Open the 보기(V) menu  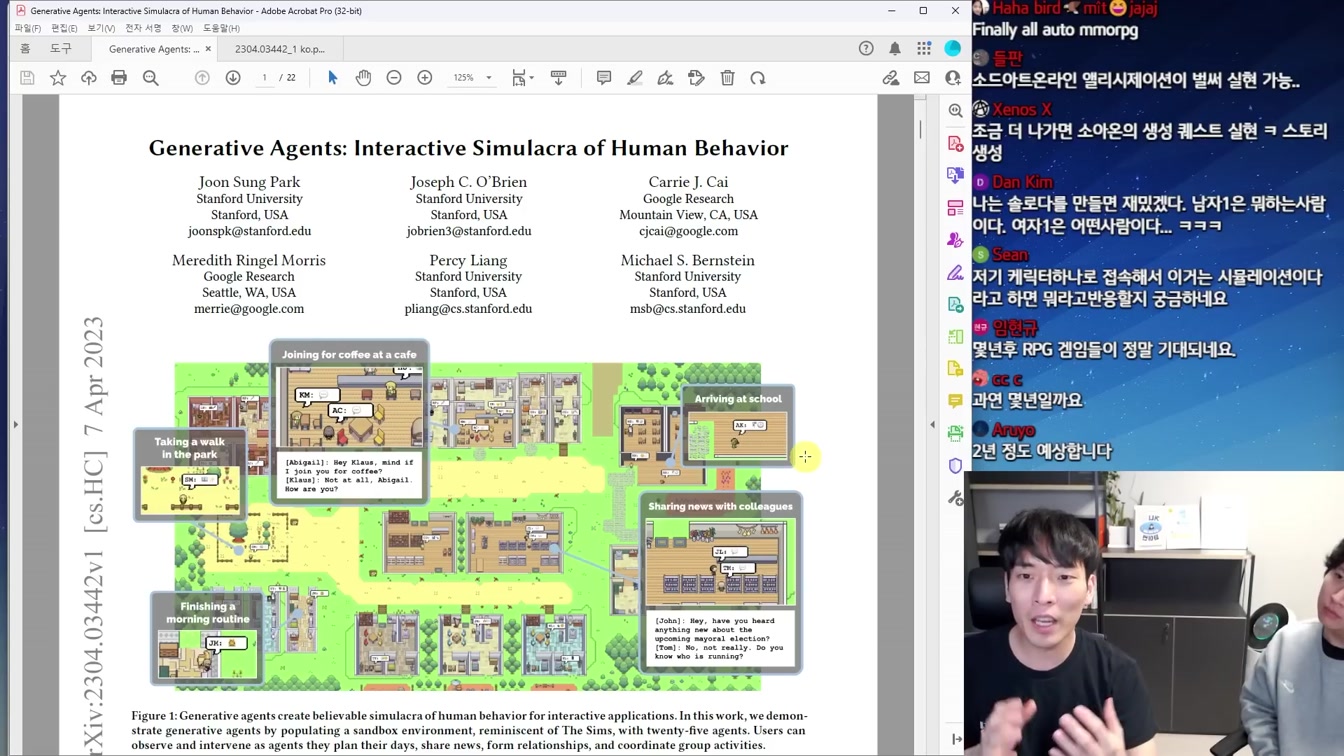101,28
